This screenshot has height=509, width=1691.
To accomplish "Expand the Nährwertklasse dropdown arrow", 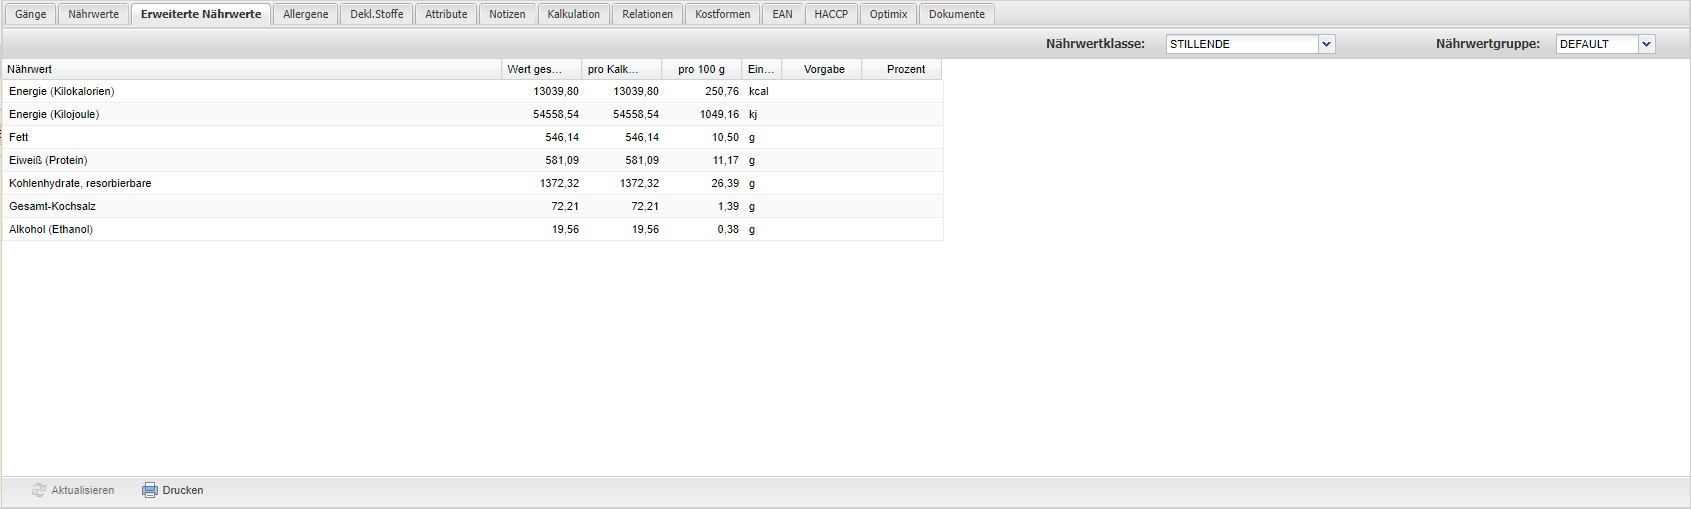I will pos(1327,44).
